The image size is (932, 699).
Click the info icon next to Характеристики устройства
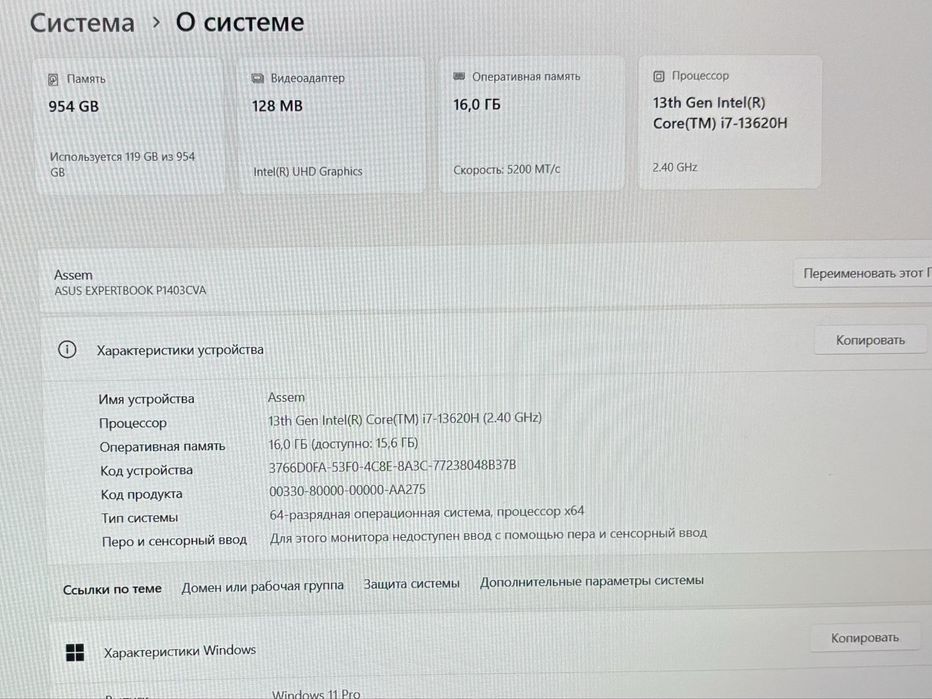67,350
